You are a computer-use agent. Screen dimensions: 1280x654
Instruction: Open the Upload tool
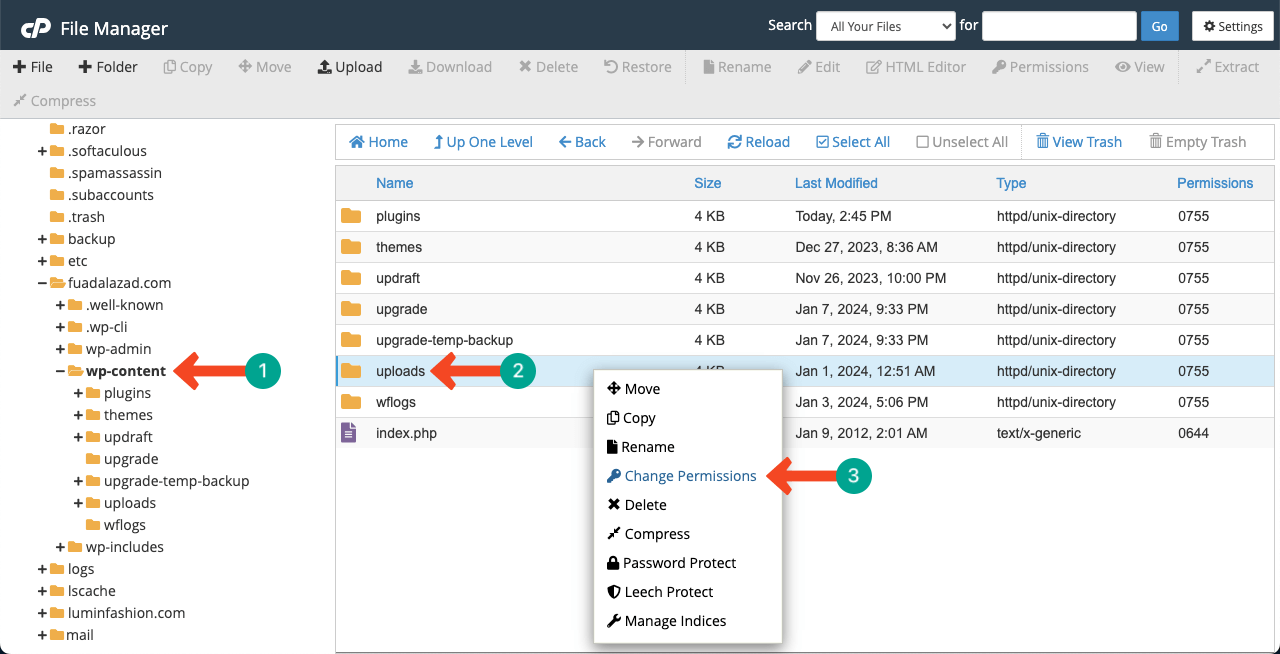pos(350,67)
